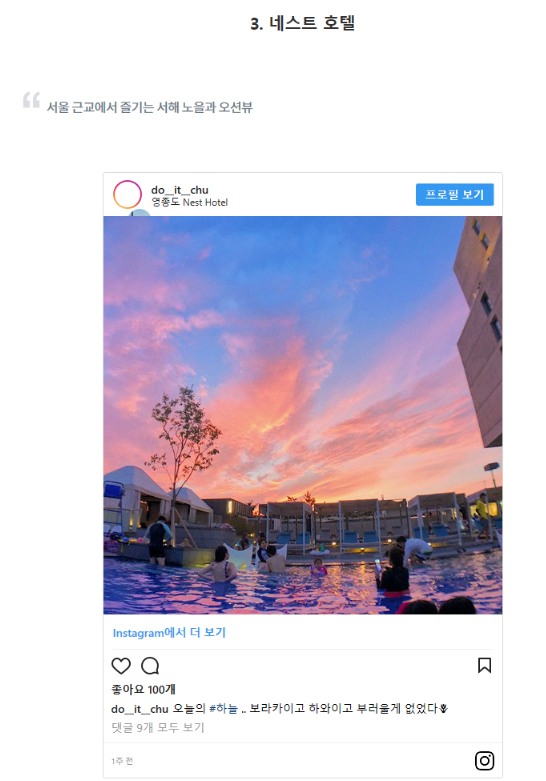The image size is (546, 781).
Task: Follow the #하늘 hashtag link
Action: click(x=223, y=708)
